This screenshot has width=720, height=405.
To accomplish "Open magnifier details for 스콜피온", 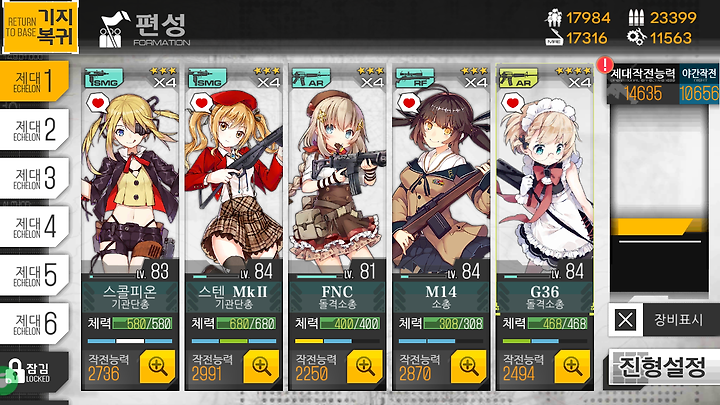I will click(158, 366).
